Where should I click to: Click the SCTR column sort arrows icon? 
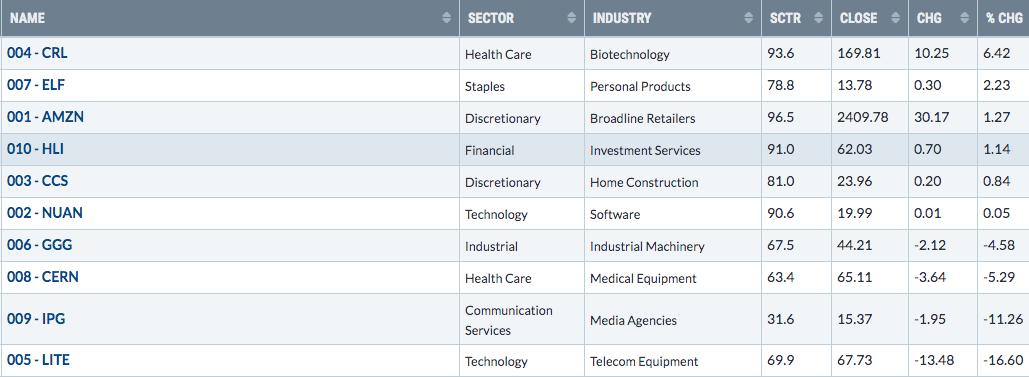818,18
